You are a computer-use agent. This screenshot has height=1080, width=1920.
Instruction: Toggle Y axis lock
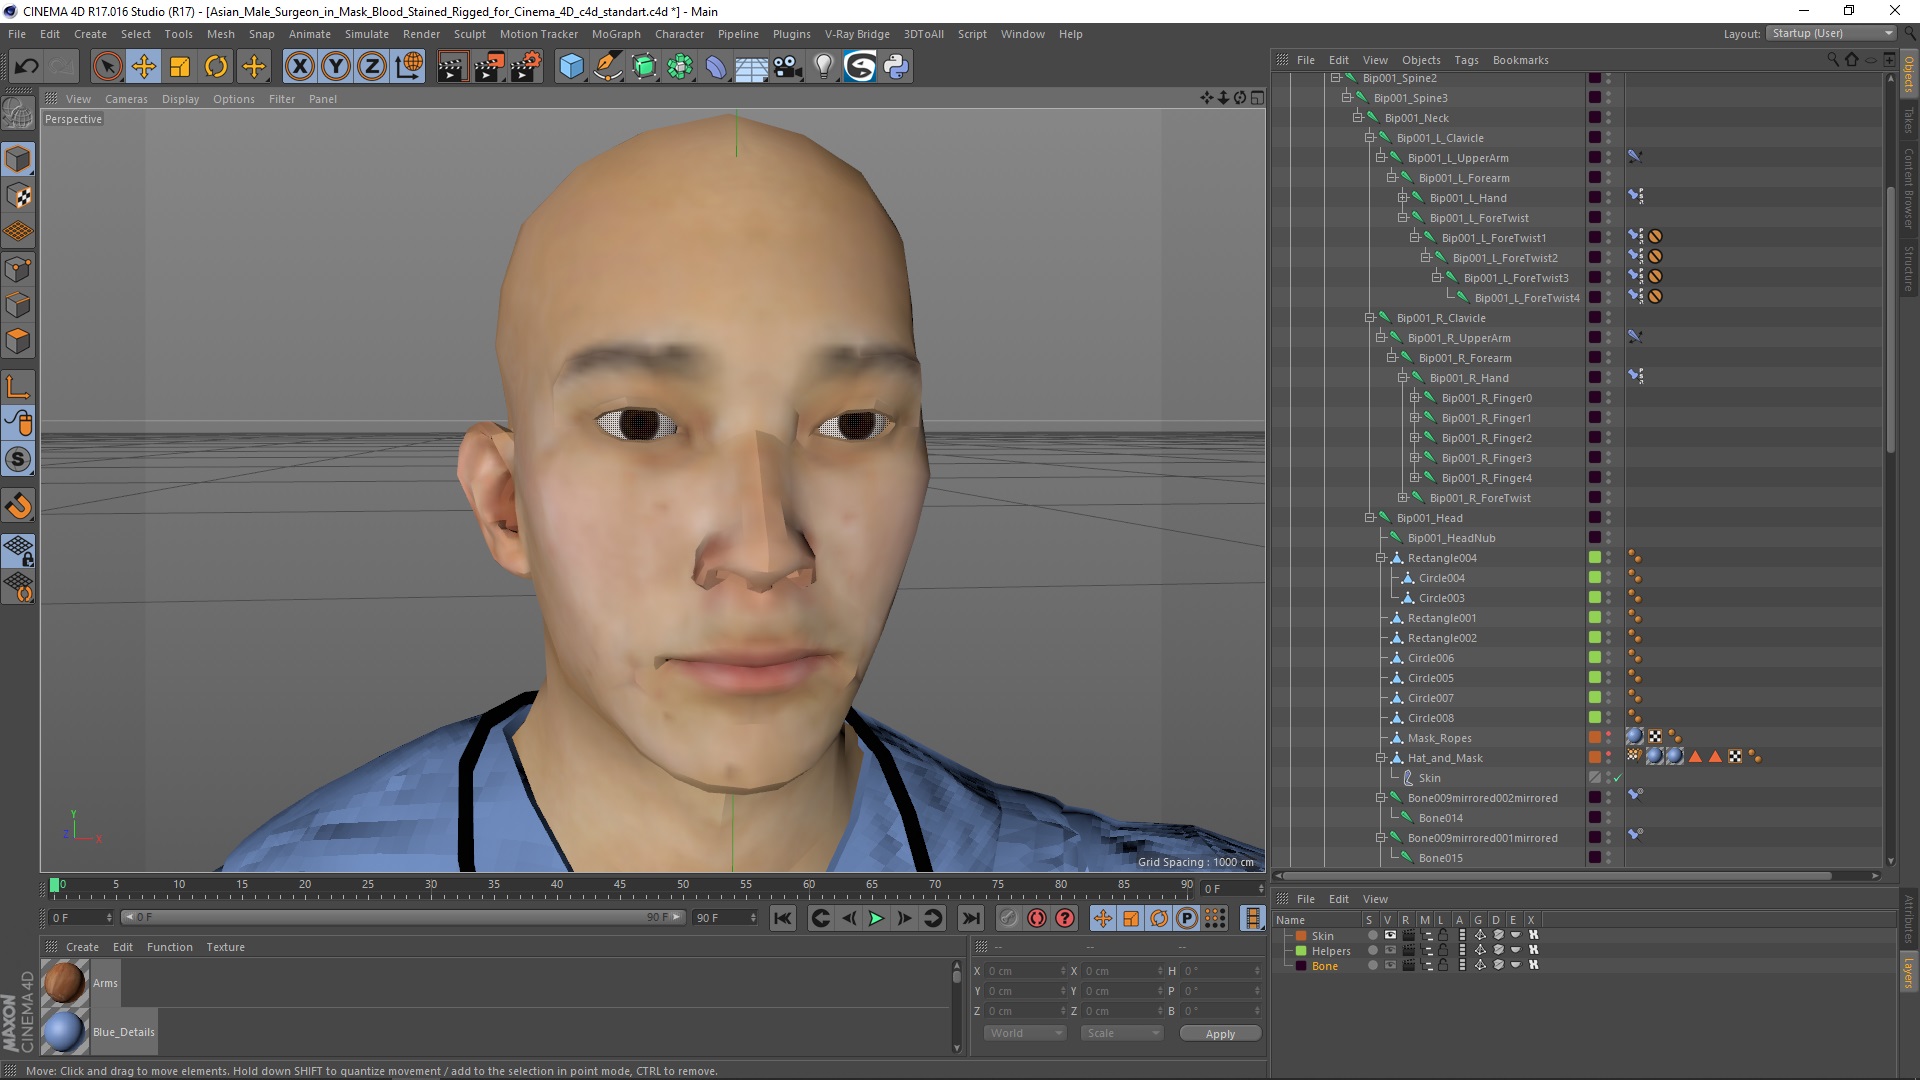pos(336,67)
